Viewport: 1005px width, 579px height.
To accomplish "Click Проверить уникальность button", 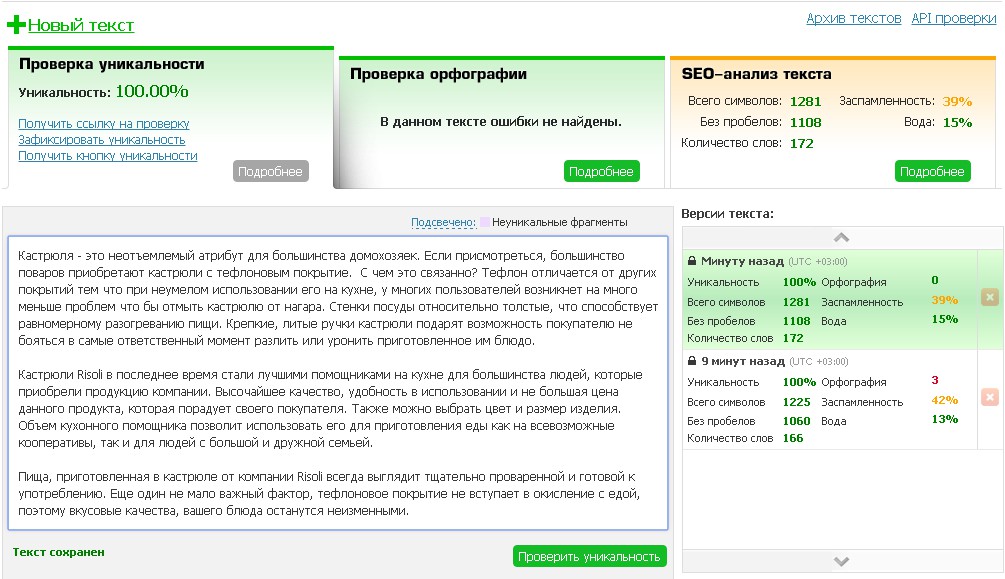I will 589,556.
